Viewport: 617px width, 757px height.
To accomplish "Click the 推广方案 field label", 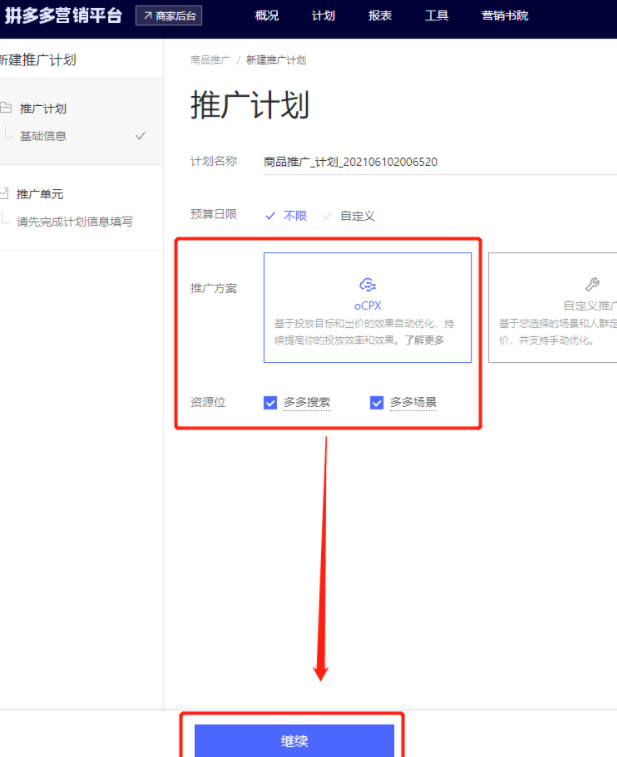I will 213,288.
